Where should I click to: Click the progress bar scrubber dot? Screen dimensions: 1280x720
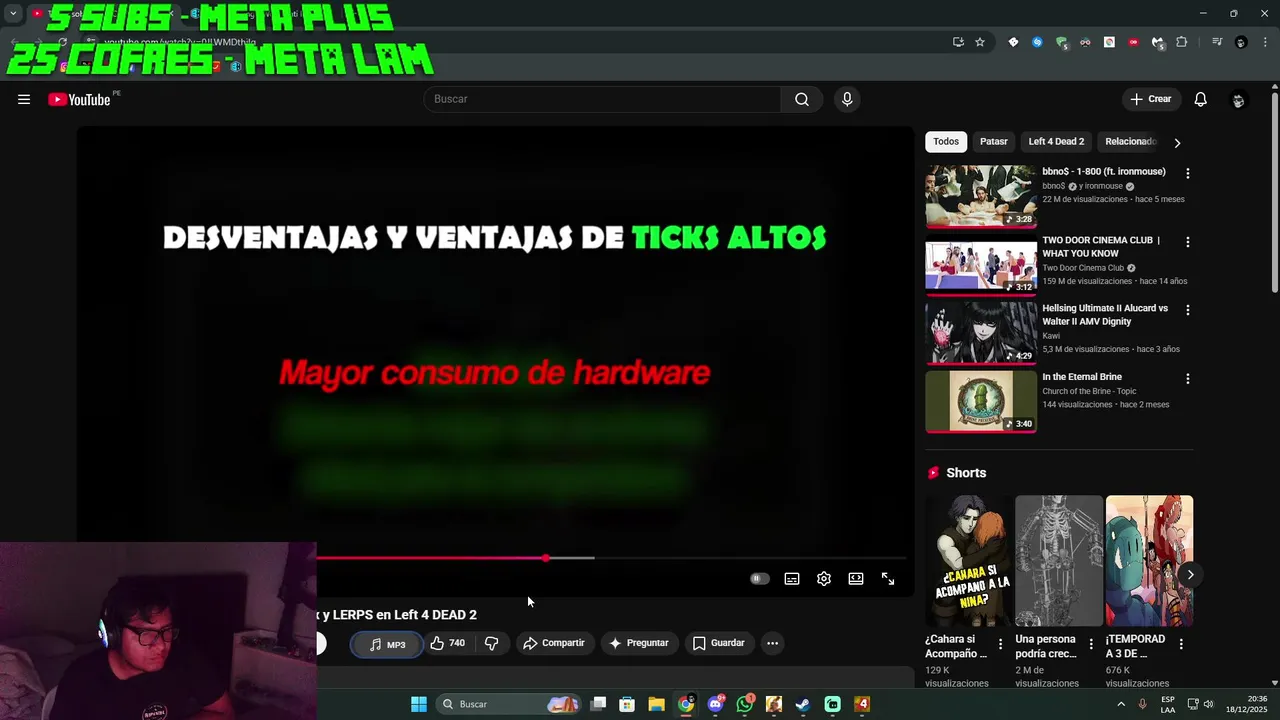545,558
